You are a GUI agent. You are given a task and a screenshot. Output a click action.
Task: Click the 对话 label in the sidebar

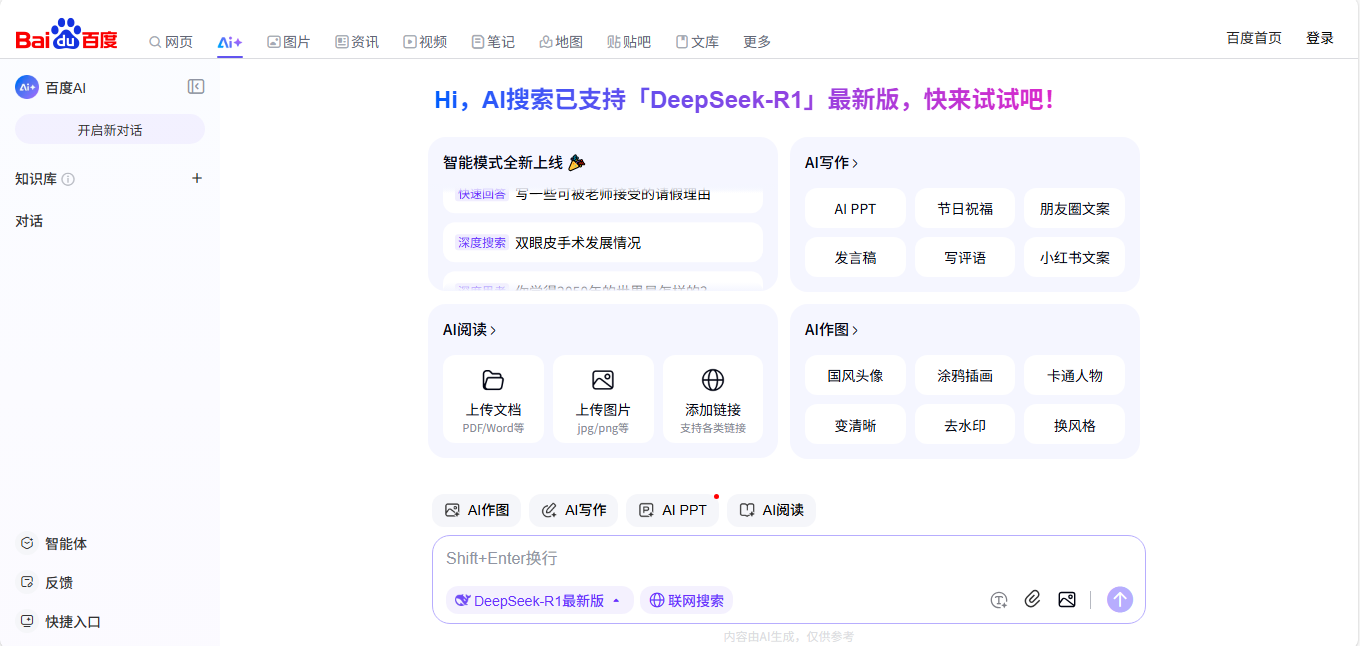tap(29, 221)
